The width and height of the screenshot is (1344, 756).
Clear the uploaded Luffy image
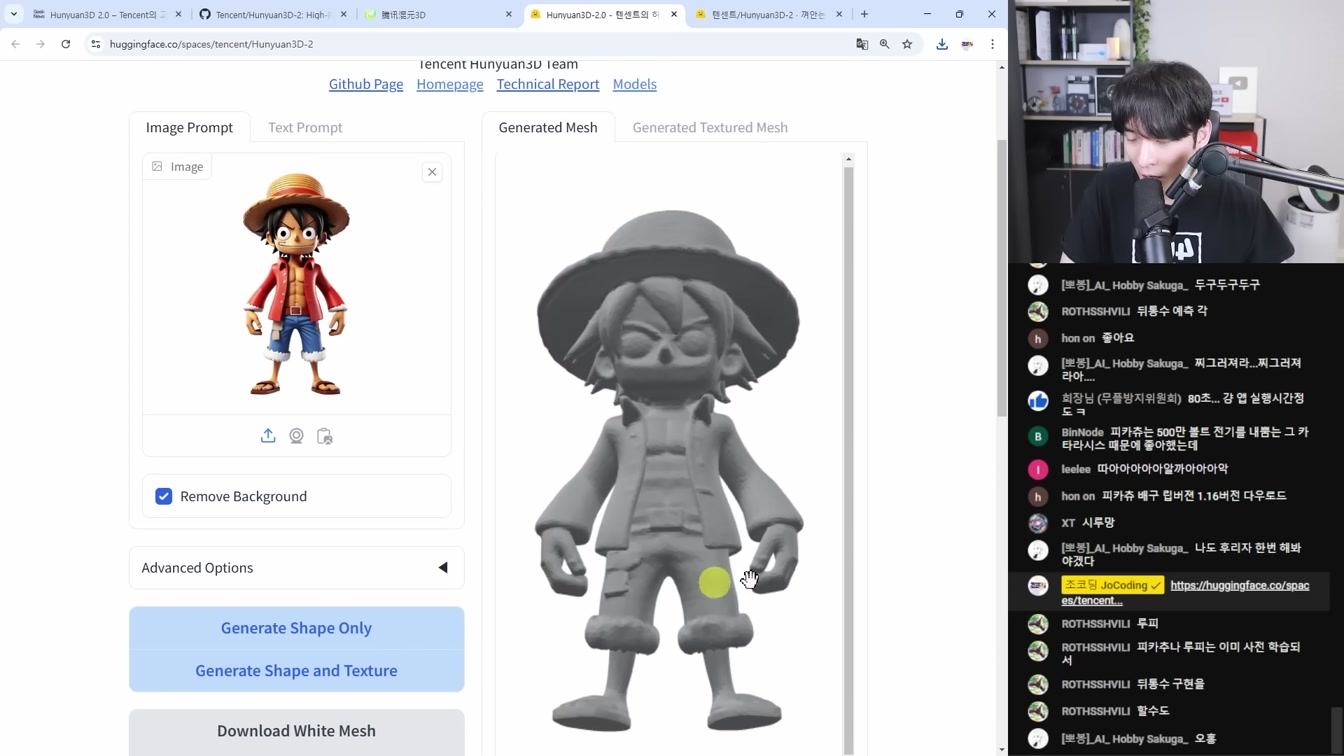pyautogui.click(x=432, y=172)
